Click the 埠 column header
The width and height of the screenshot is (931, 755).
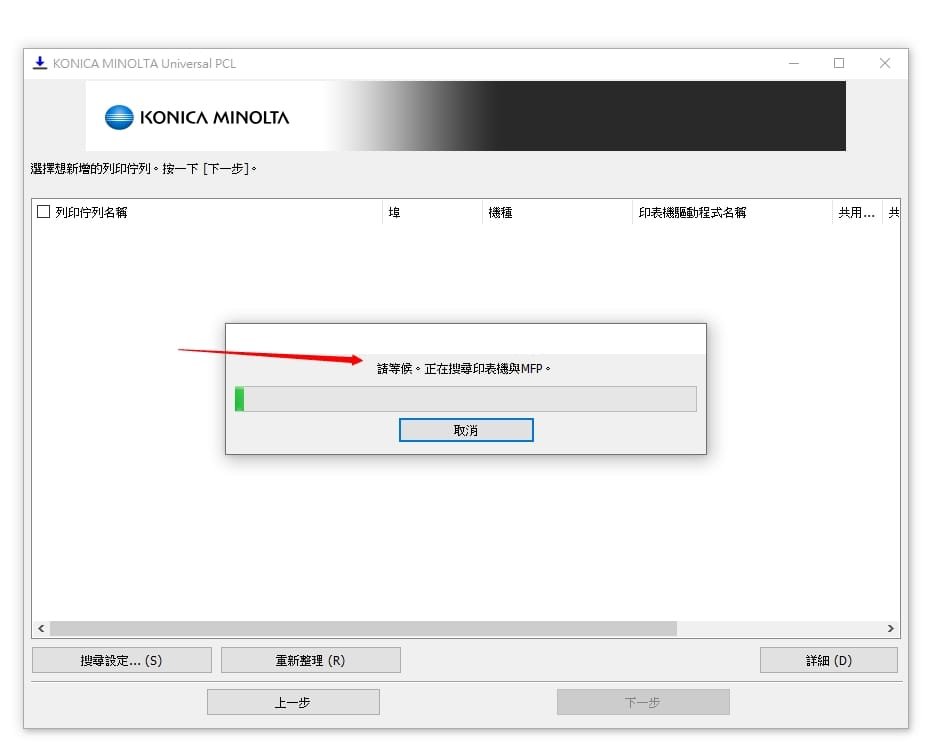pyautogui.click(x=432, y=212)
